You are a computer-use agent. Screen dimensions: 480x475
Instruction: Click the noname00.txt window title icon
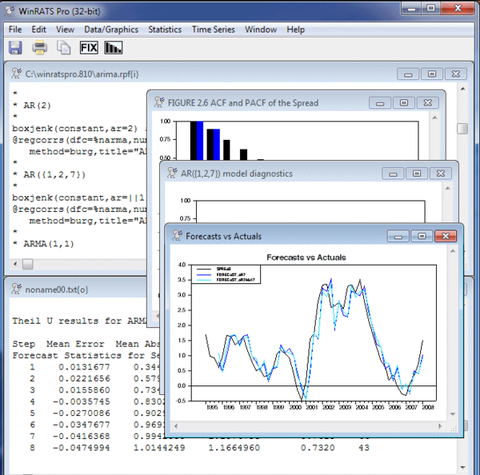tap(16, 289)
